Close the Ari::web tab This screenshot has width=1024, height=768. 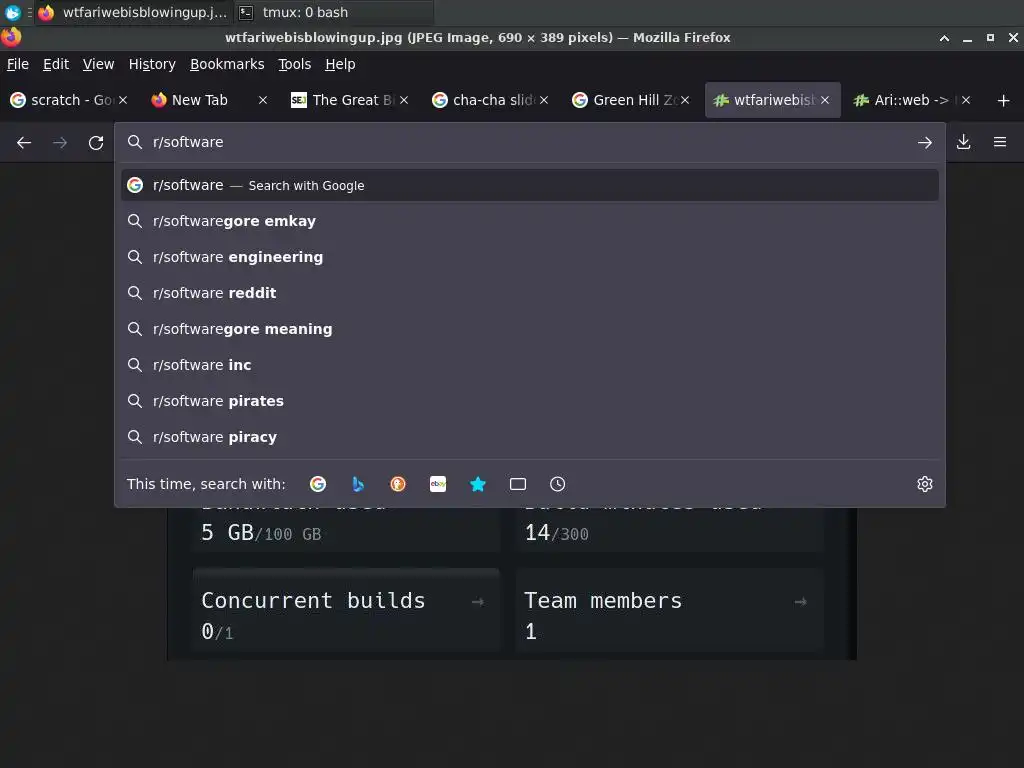click(966, 100)
